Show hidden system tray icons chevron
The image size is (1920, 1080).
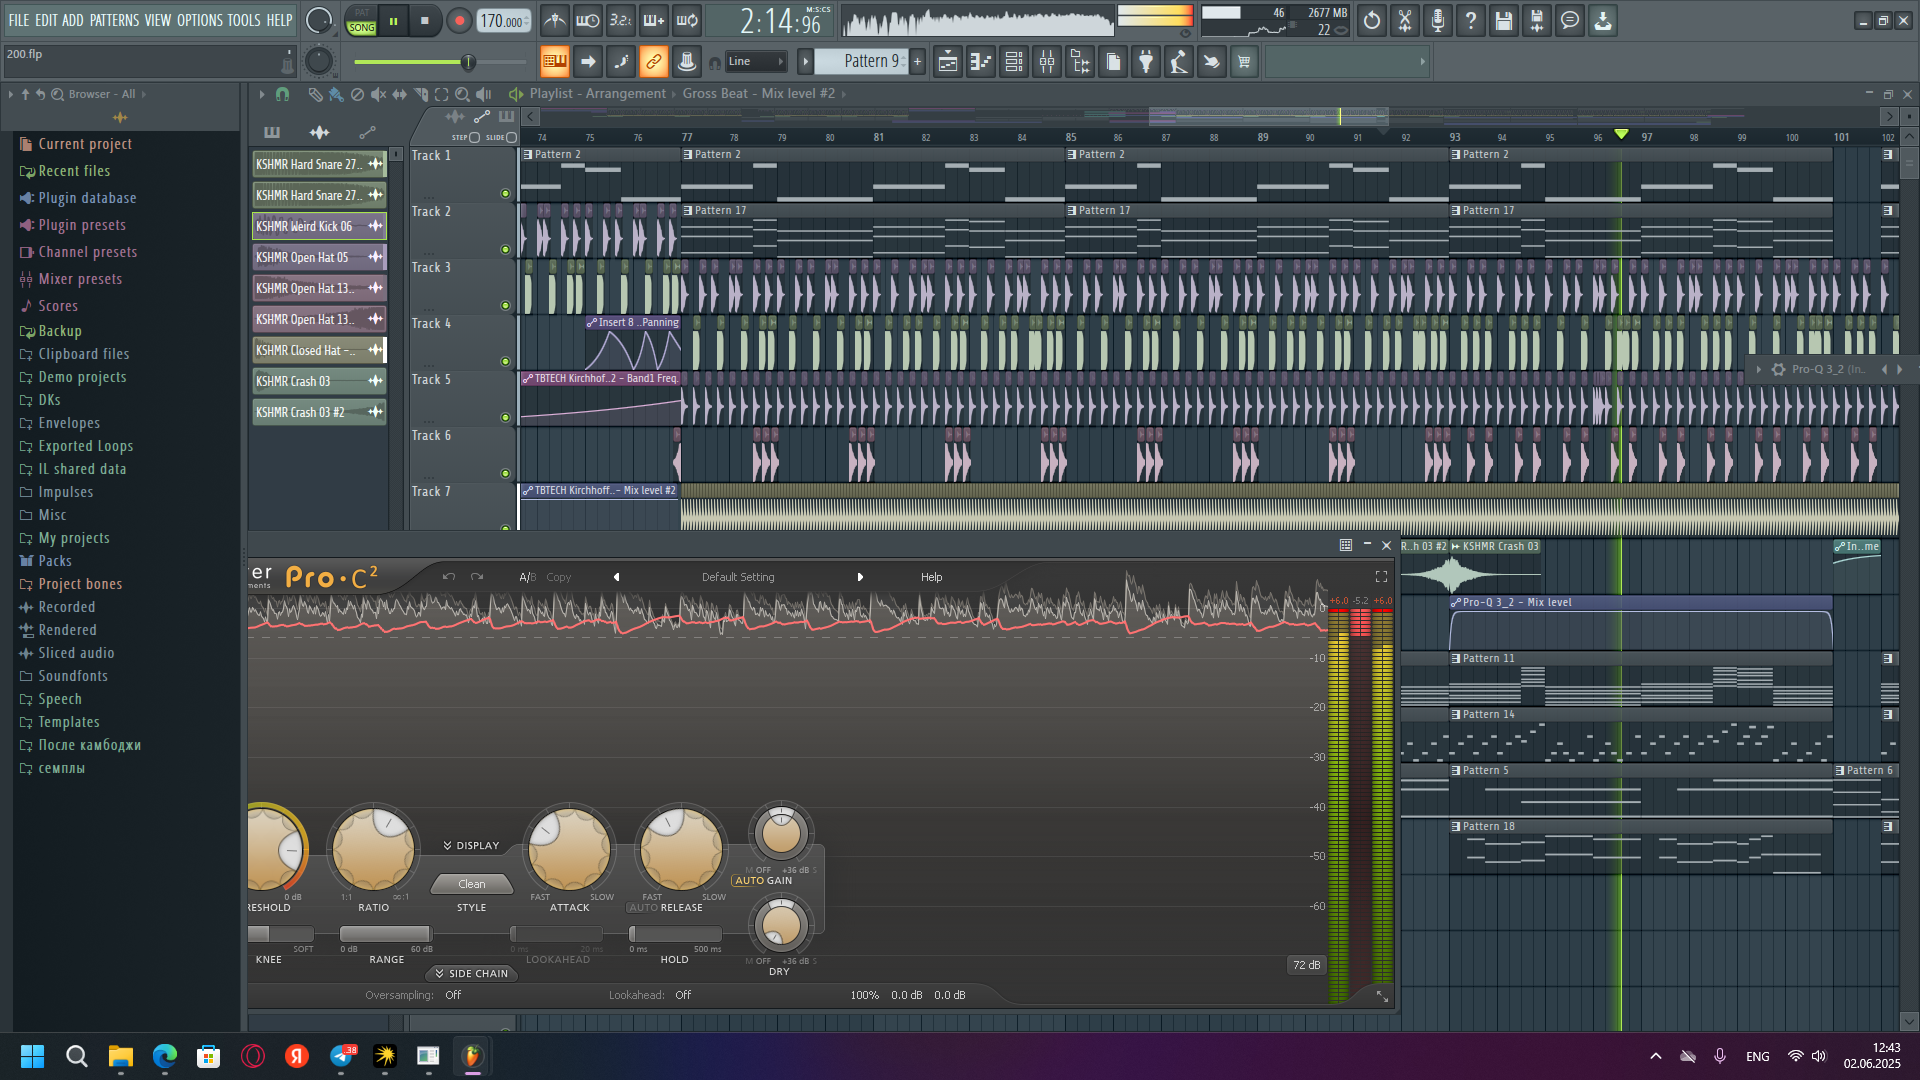[1656, 1056]
